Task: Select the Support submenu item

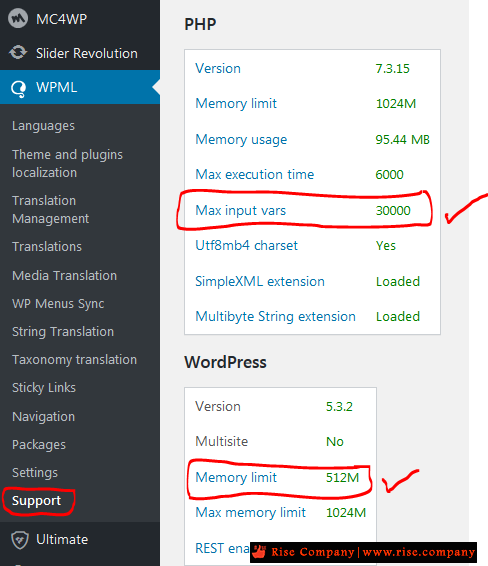Action: [36, 501]
